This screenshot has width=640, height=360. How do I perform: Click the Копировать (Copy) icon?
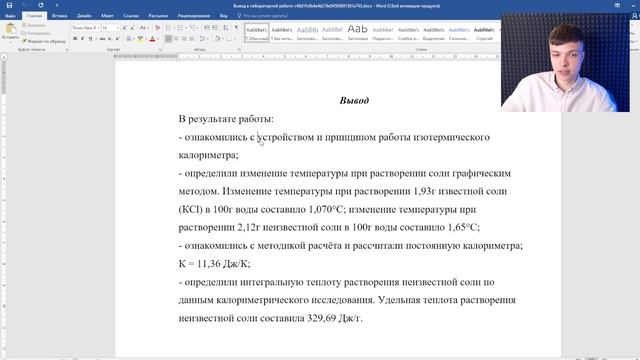coord(24,33)
